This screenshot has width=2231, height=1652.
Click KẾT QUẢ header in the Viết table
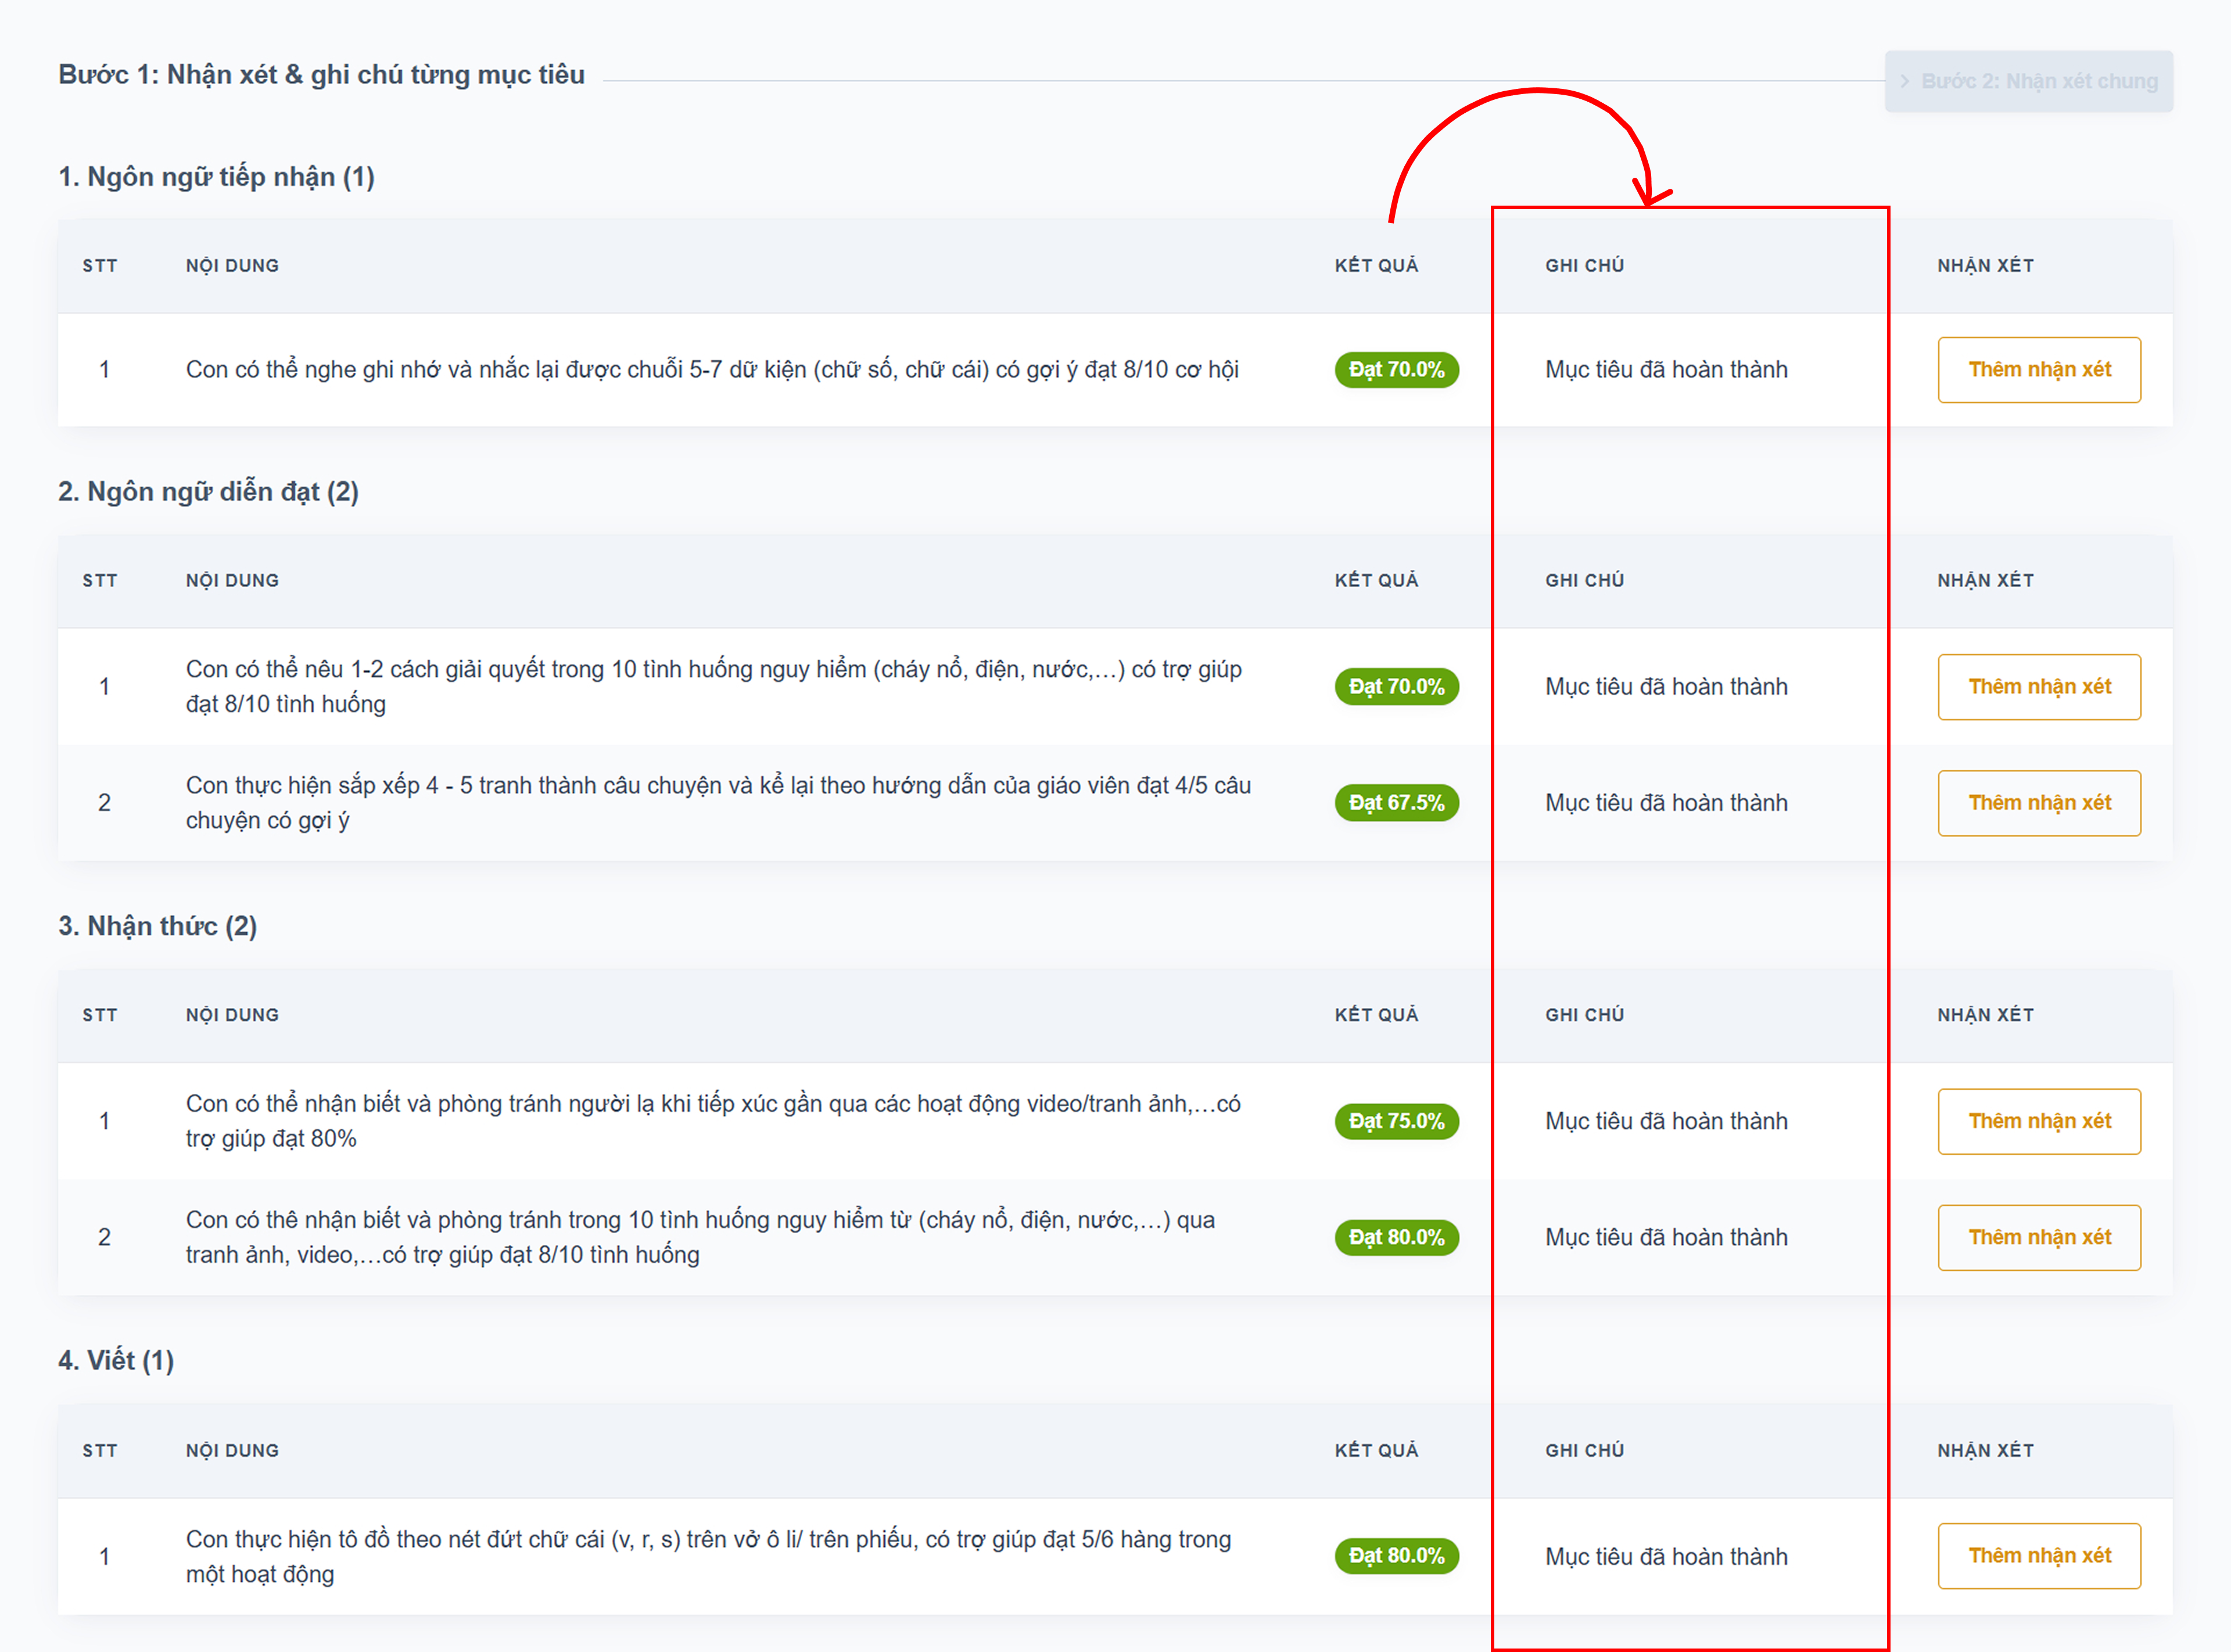tap(1376, 1451)
